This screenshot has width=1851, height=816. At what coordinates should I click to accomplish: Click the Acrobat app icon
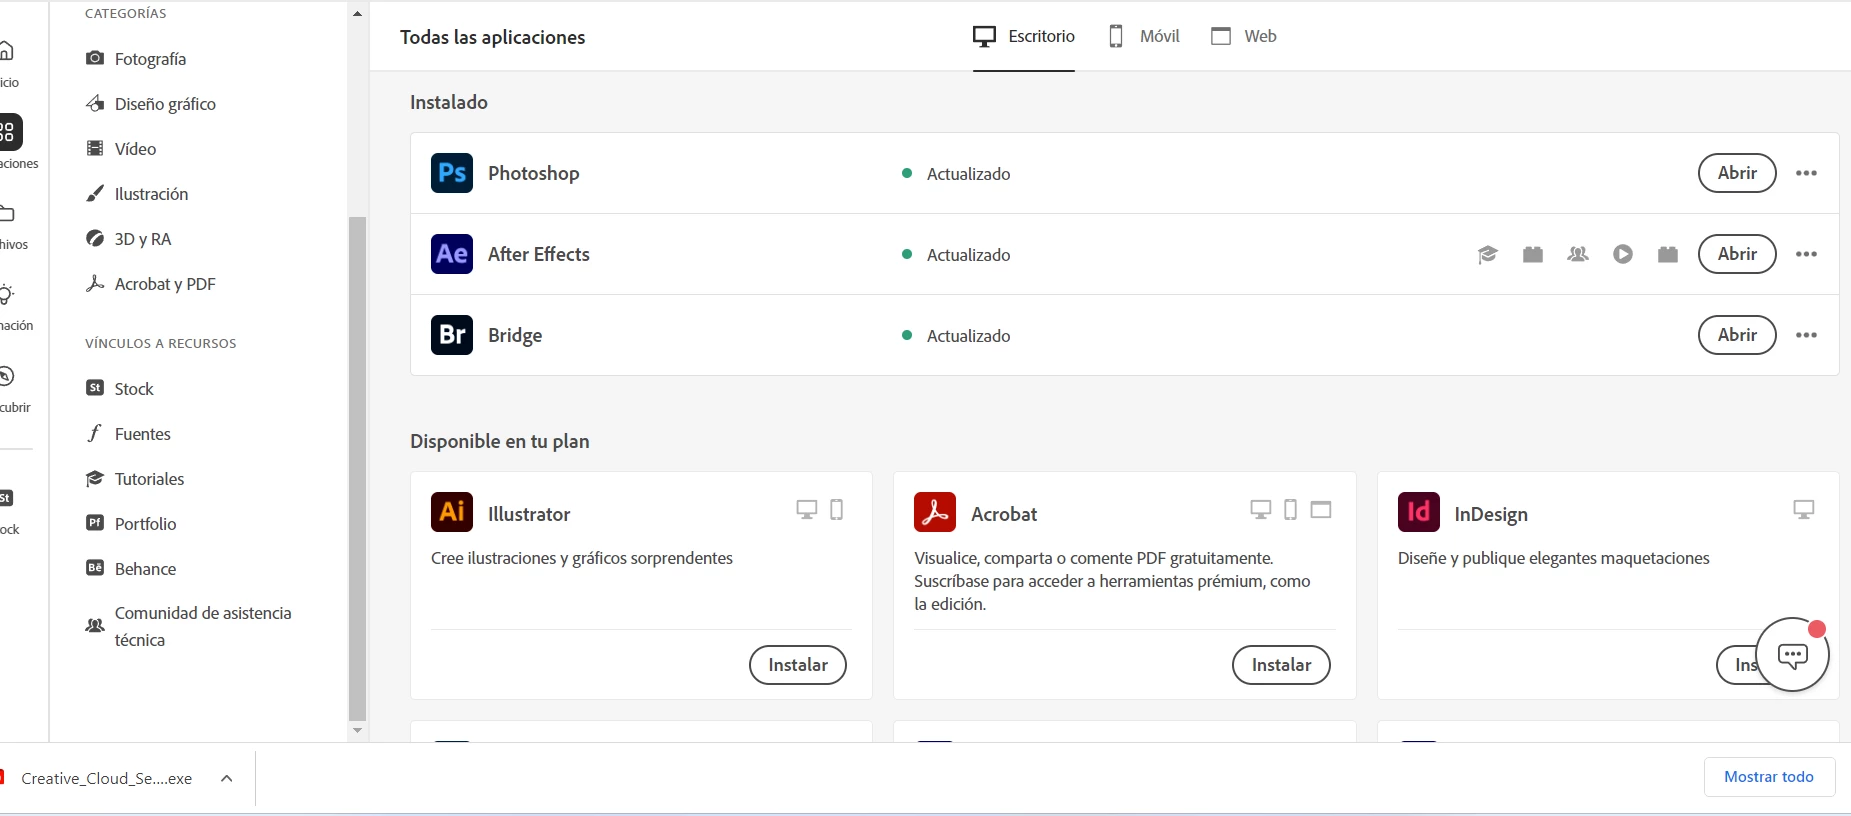click(x=935, y=512)
